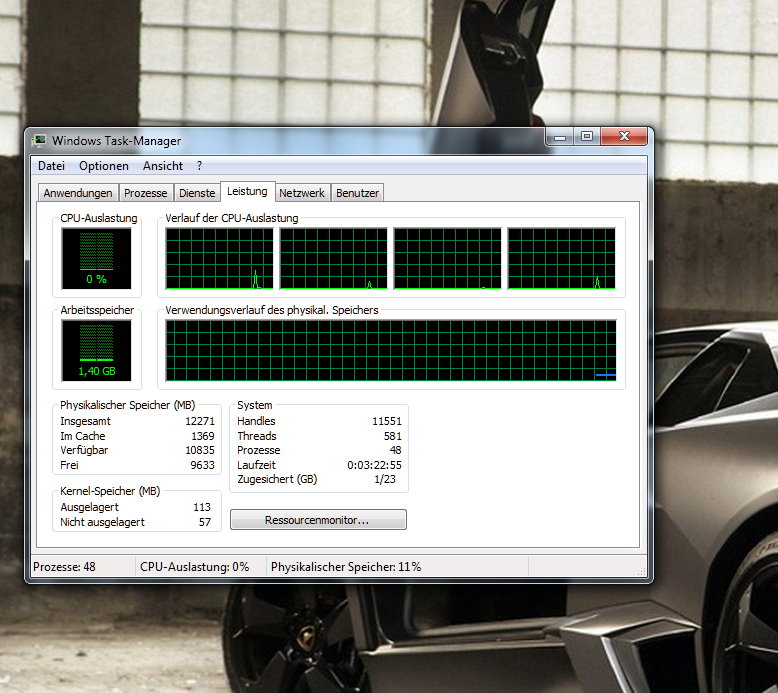
Task: Click the status bar text Prozesse: 48
Action: (x=64, y=567)
